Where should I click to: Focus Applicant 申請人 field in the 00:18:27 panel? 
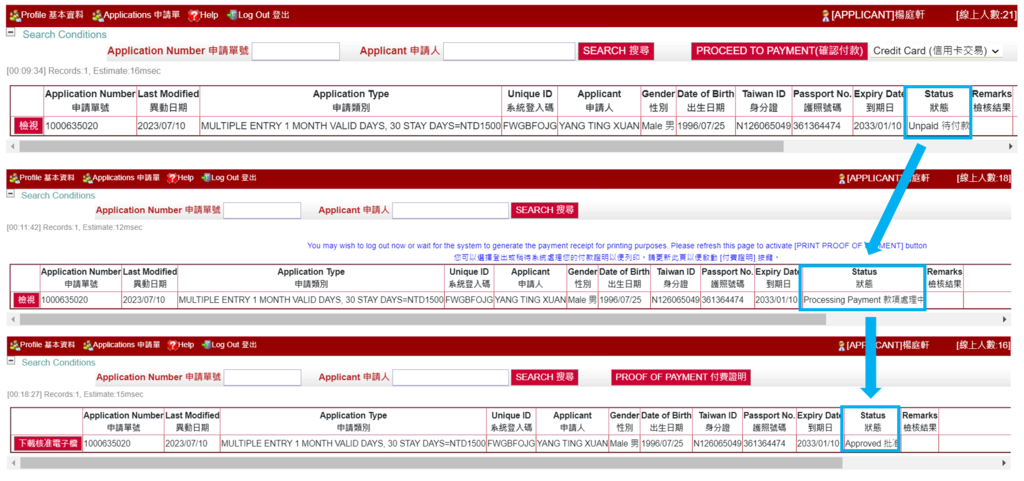coord(451,377)
